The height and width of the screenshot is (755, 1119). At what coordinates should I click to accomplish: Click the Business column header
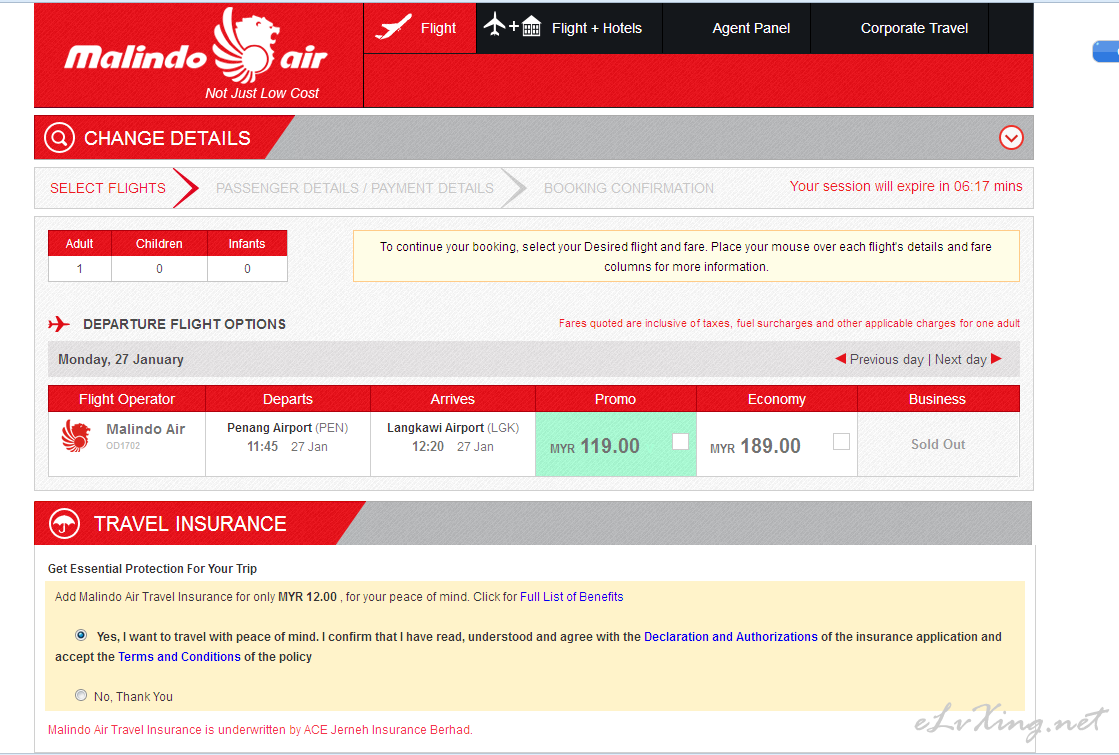pos(938,399)
